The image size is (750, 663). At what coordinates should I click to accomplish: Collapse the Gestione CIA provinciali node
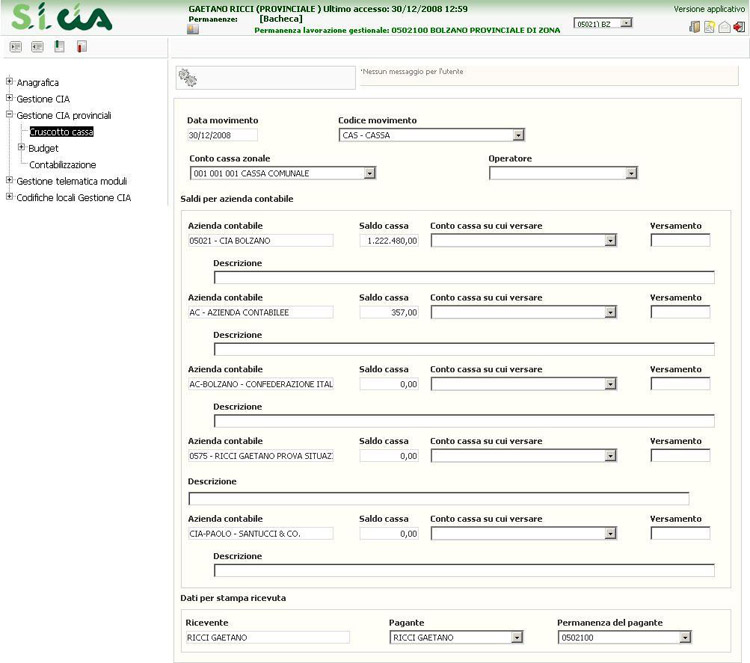tap(9, 114)
